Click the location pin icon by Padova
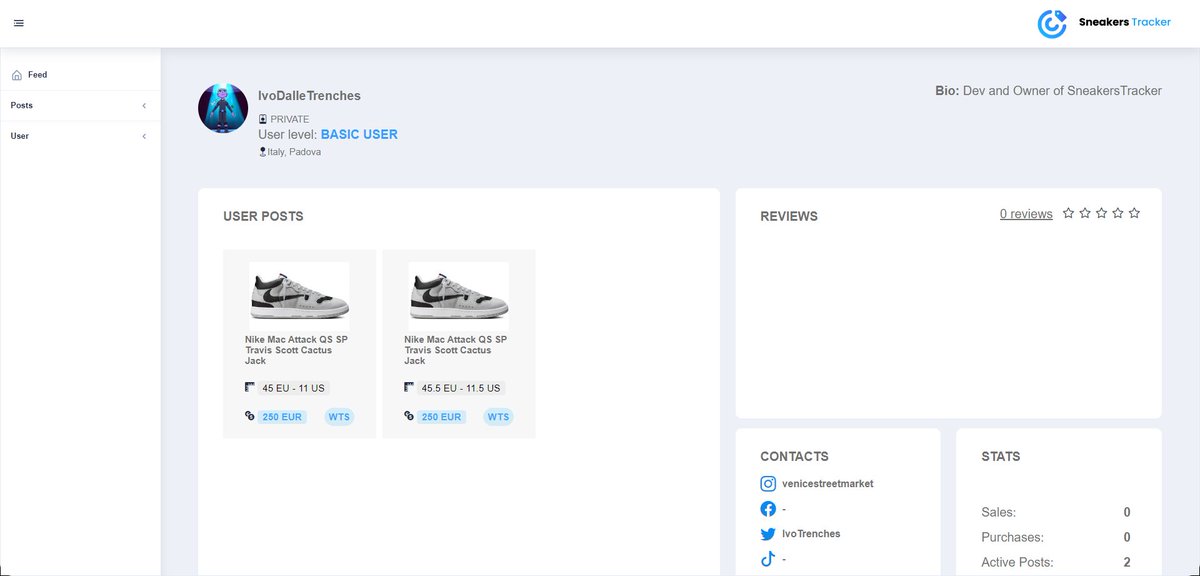Screen dimensions: 1200x576 (262, 152)
